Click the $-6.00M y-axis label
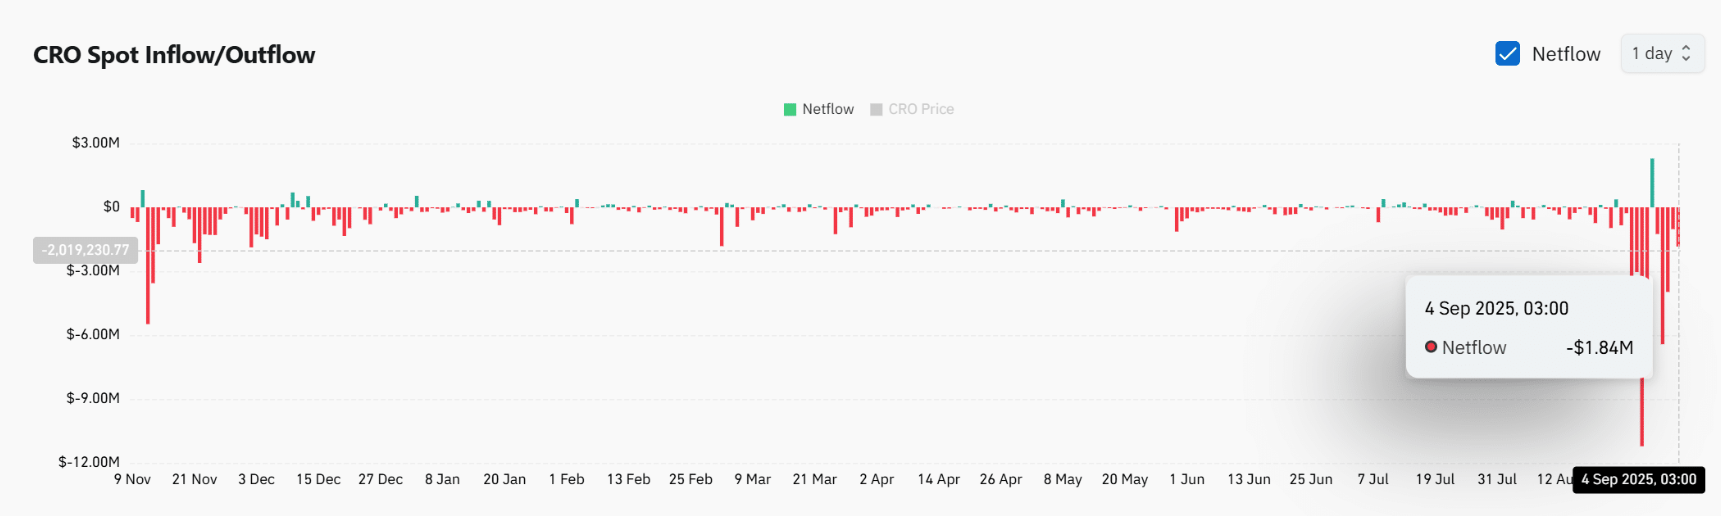 93,334
